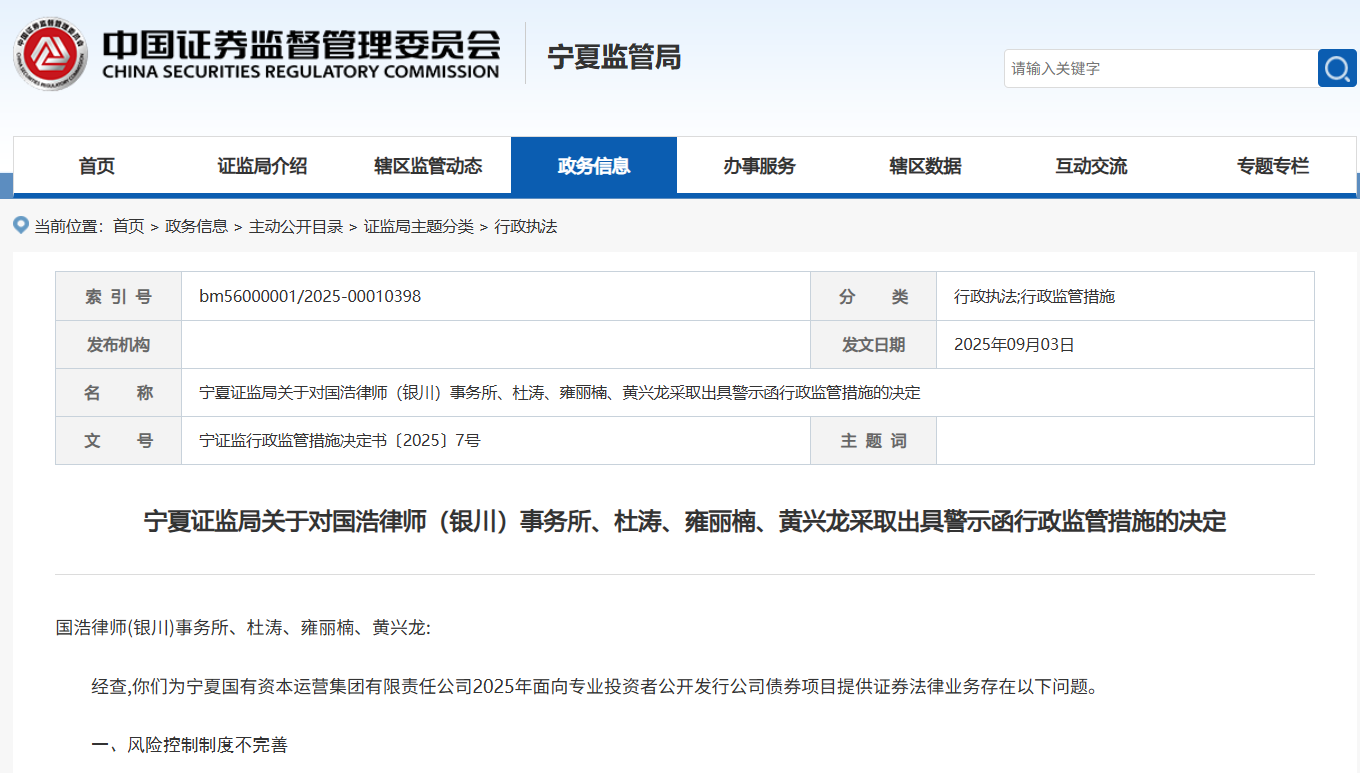
Task: Click 政务信息 breadcrumb link
Action: pos(196,226)
